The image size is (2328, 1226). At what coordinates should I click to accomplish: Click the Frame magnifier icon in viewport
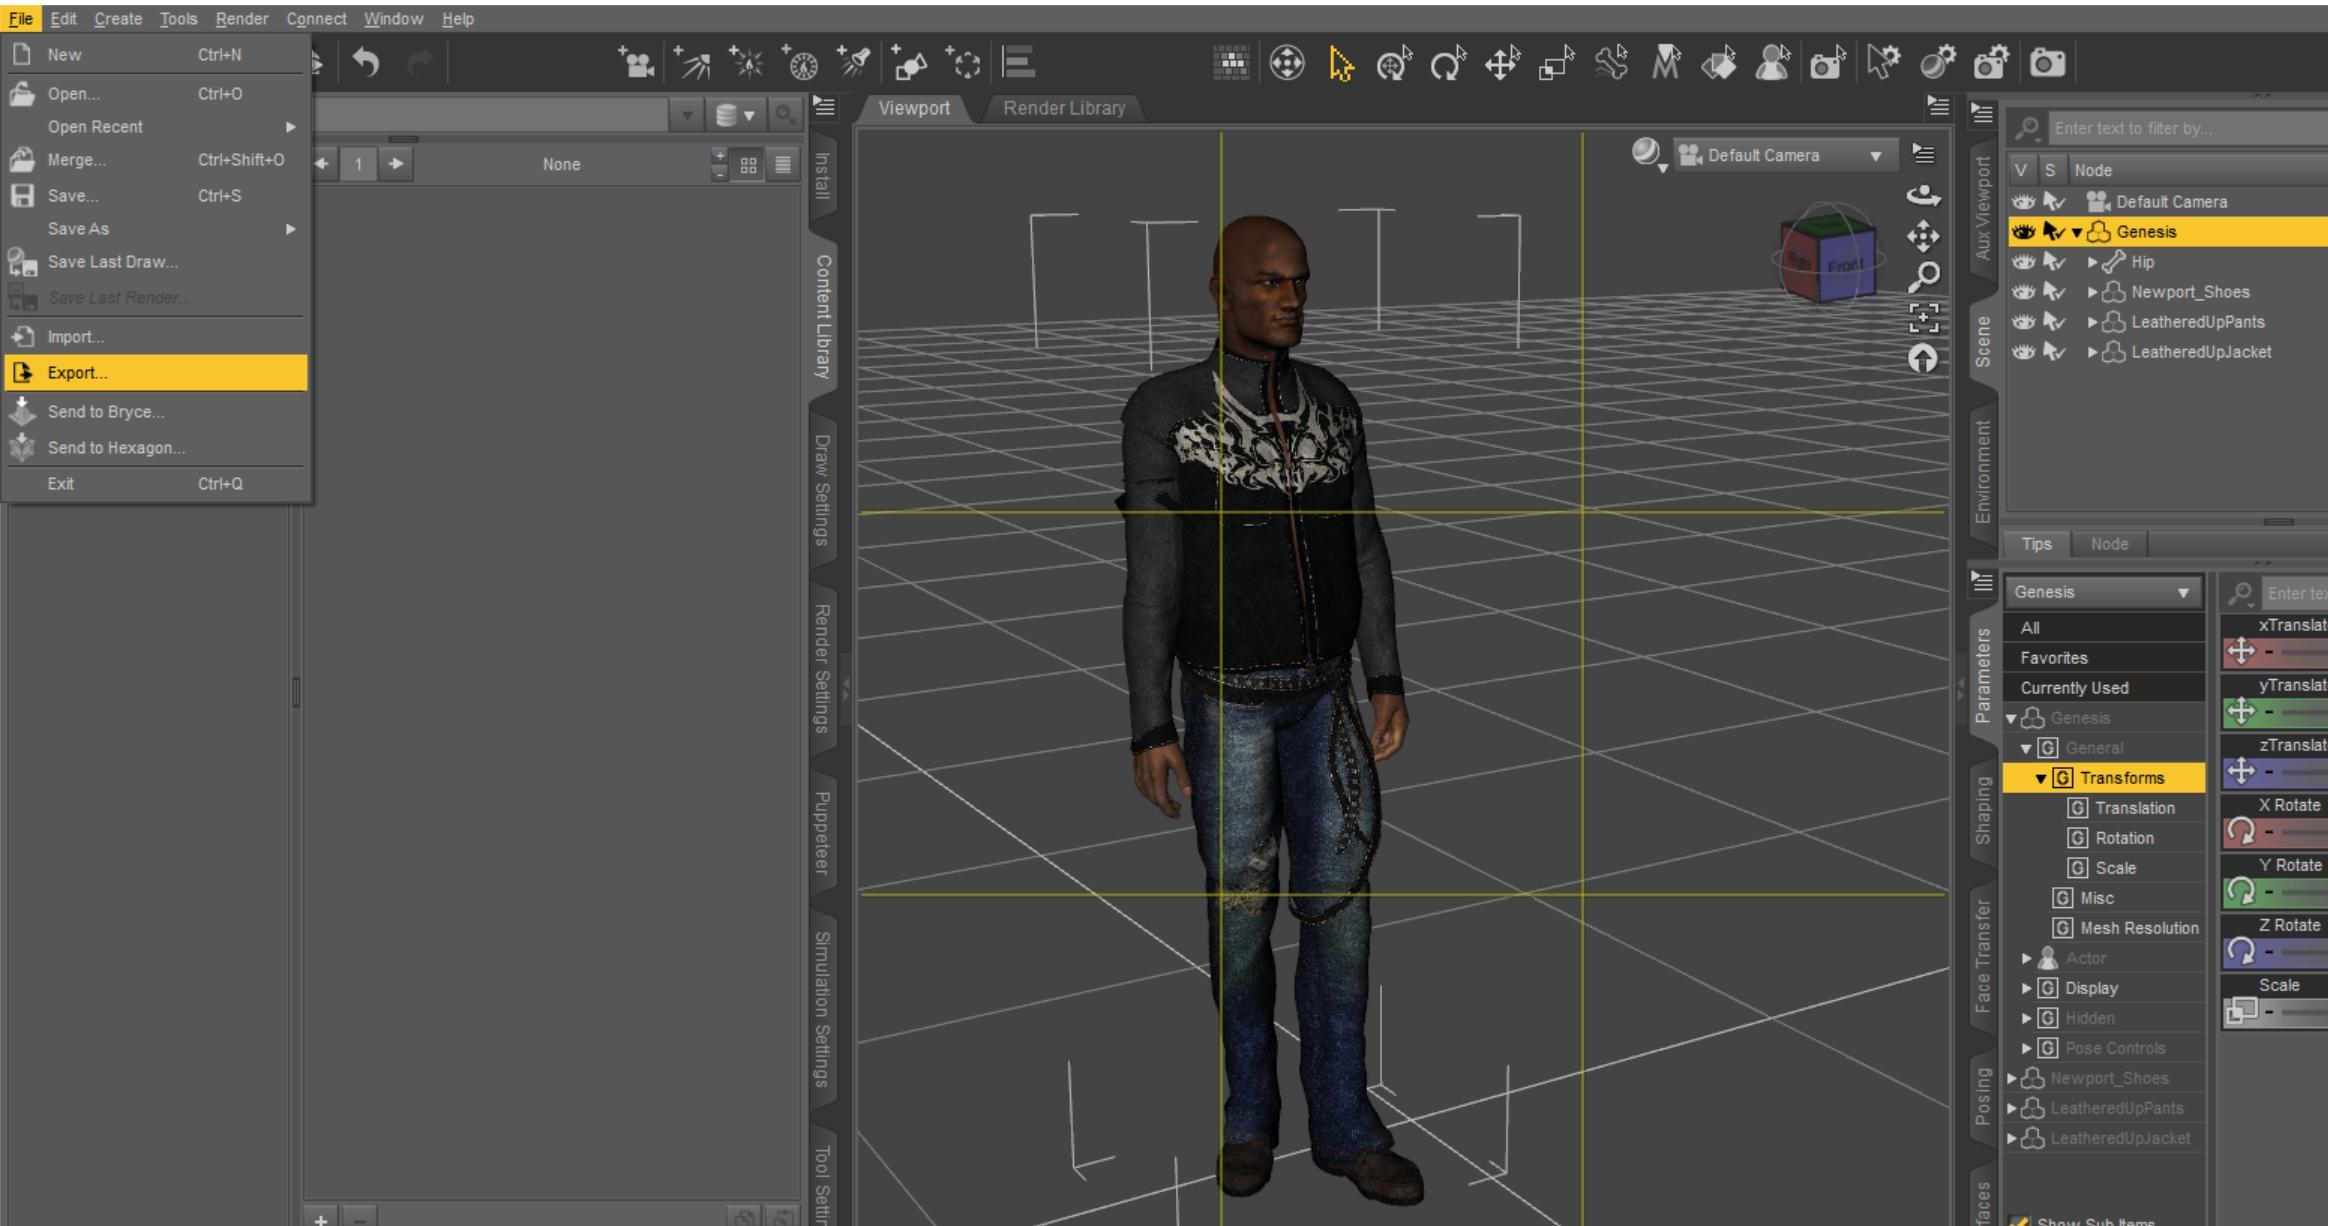point(1923,276)
